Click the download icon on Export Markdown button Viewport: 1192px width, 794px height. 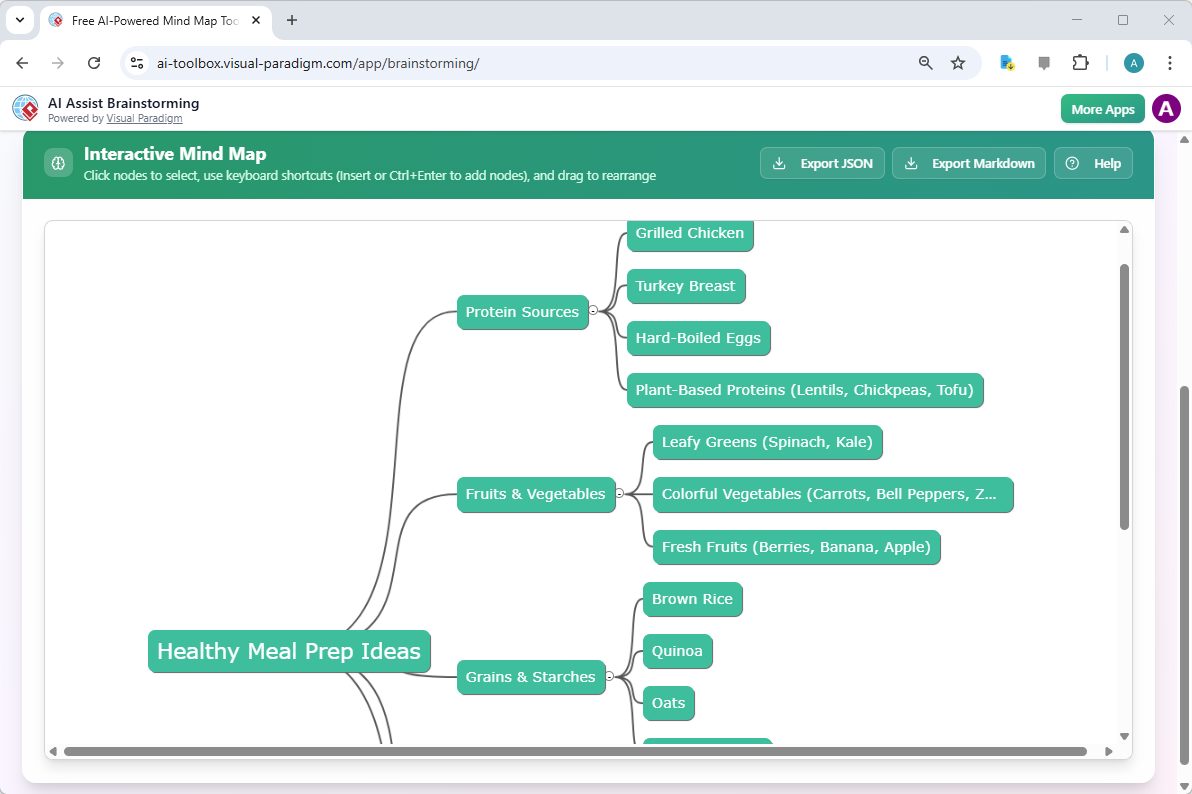[911, 163]
